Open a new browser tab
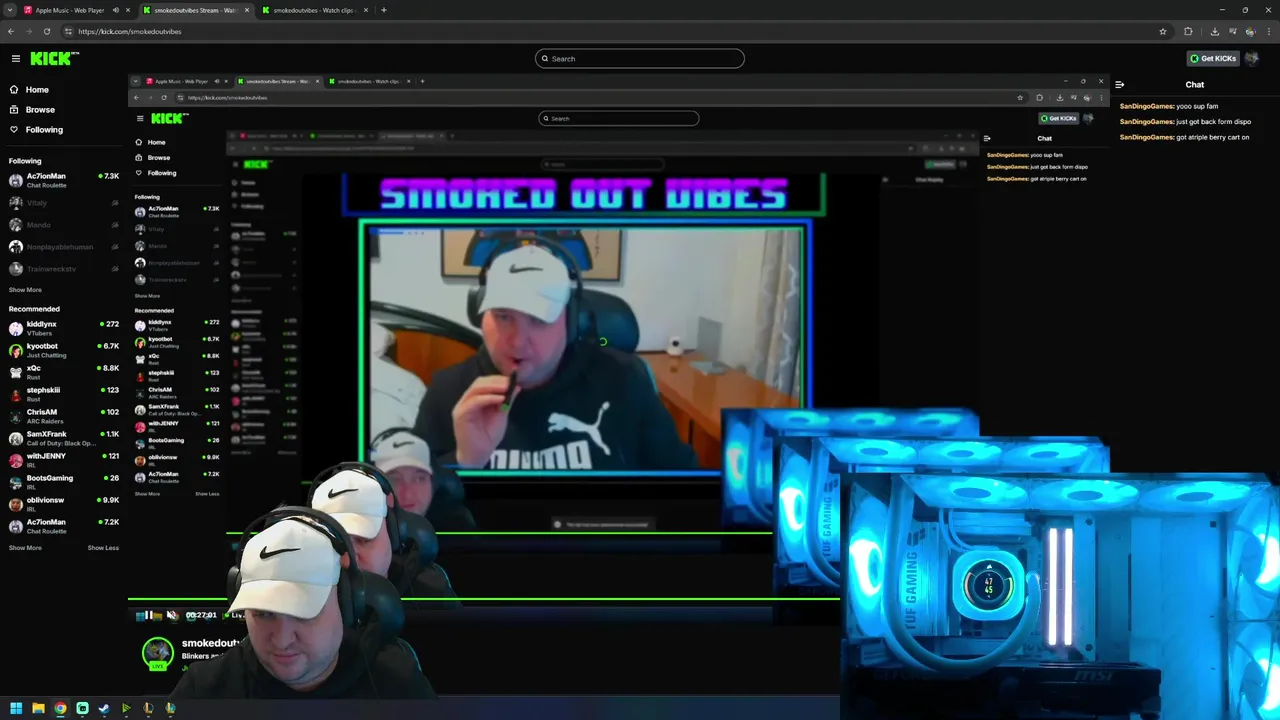 (384, 10)
